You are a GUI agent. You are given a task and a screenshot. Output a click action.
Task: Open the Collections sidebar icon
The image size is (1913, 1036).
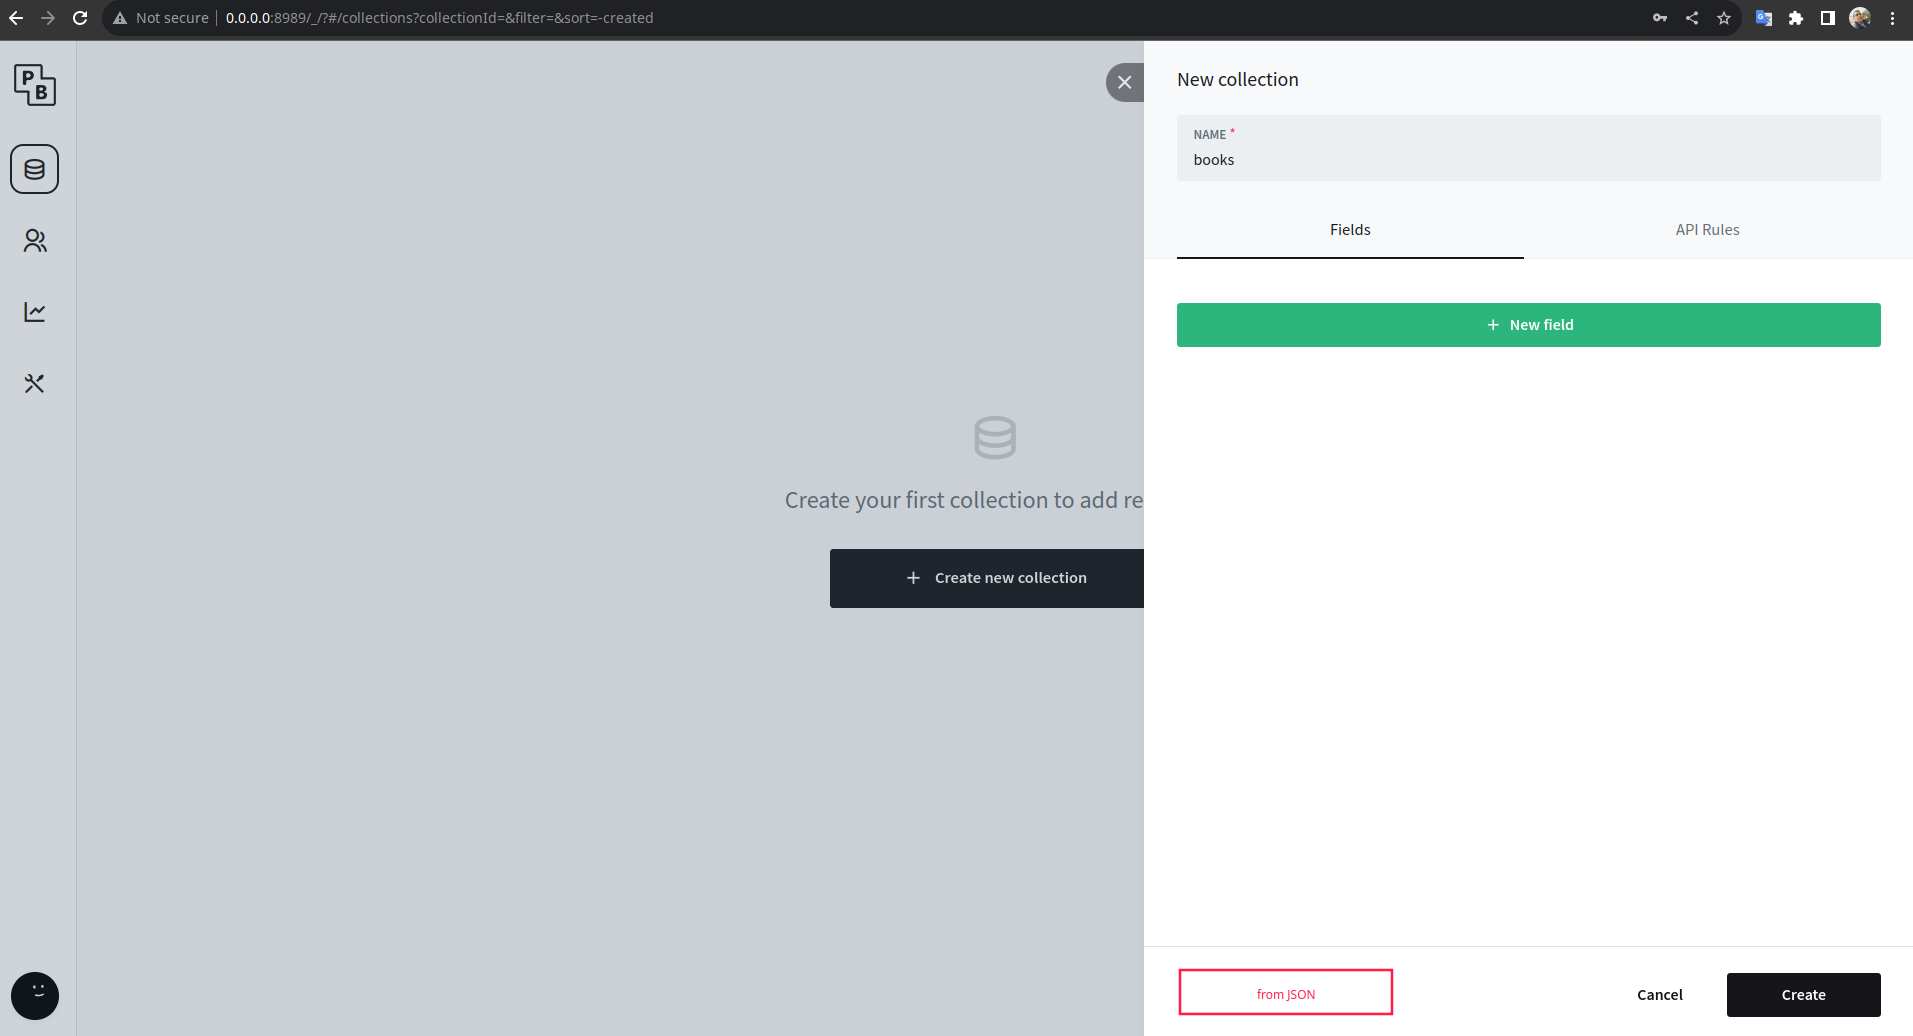tap(35, 169)
